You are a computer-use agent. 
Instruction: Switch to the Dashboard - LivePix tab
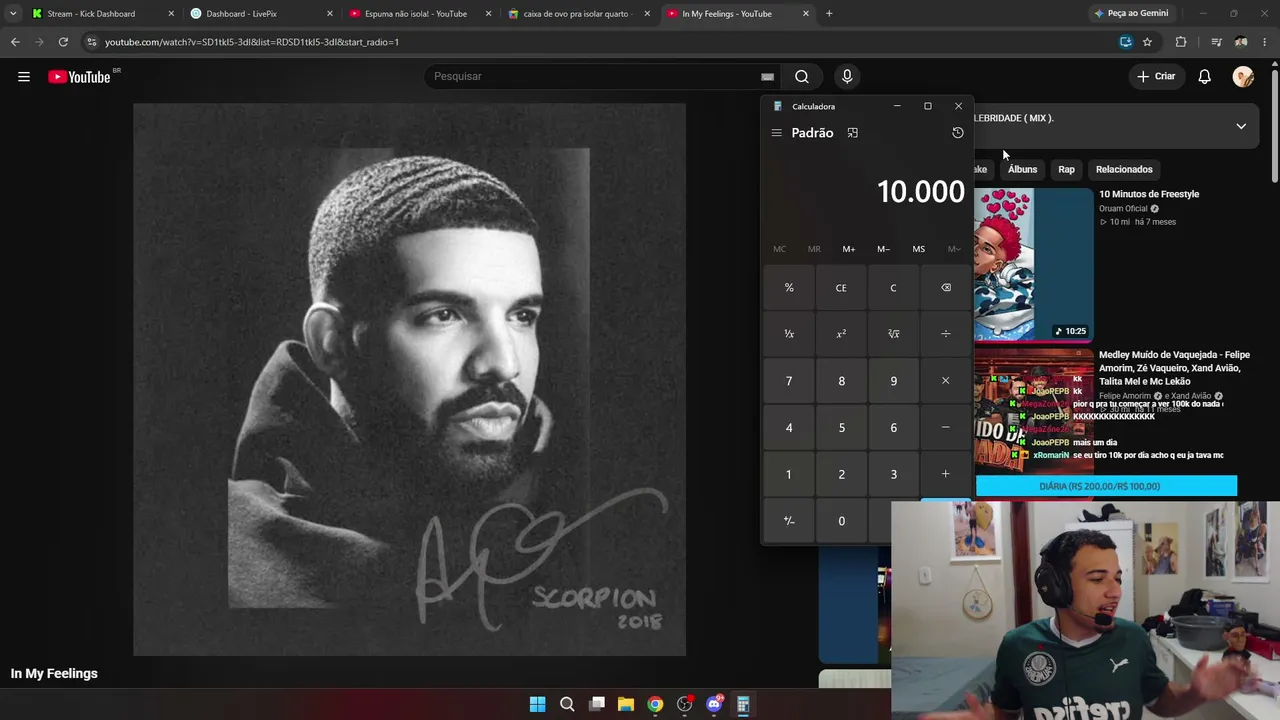(x=261, y=14)
